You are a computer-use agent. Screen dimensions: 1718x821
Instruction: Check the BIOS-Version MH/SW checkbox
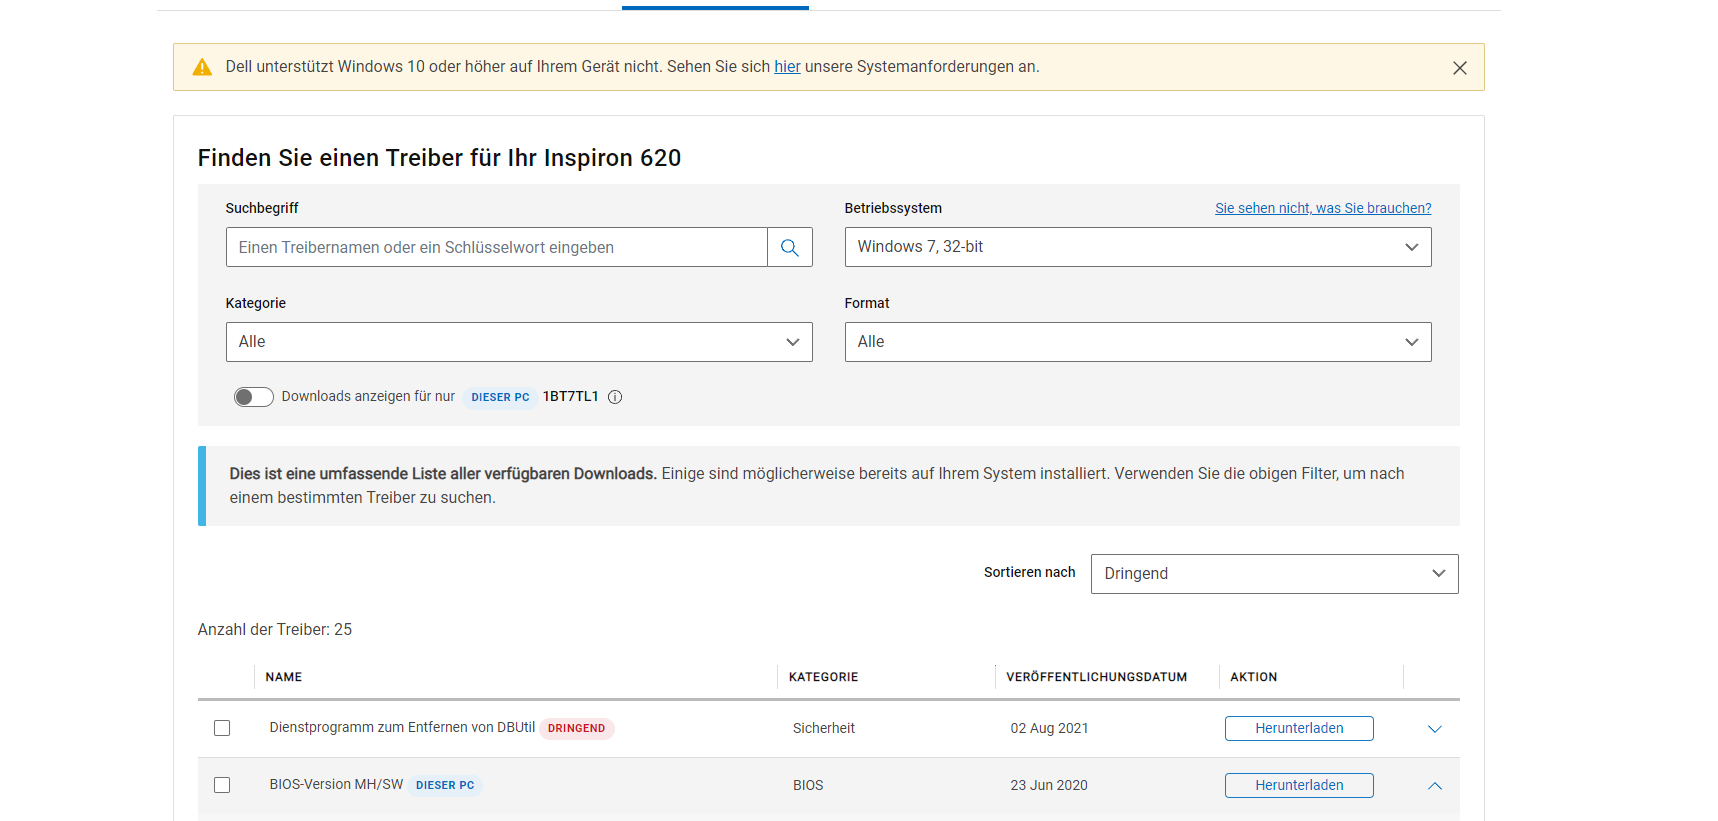[x=222, y=785]
